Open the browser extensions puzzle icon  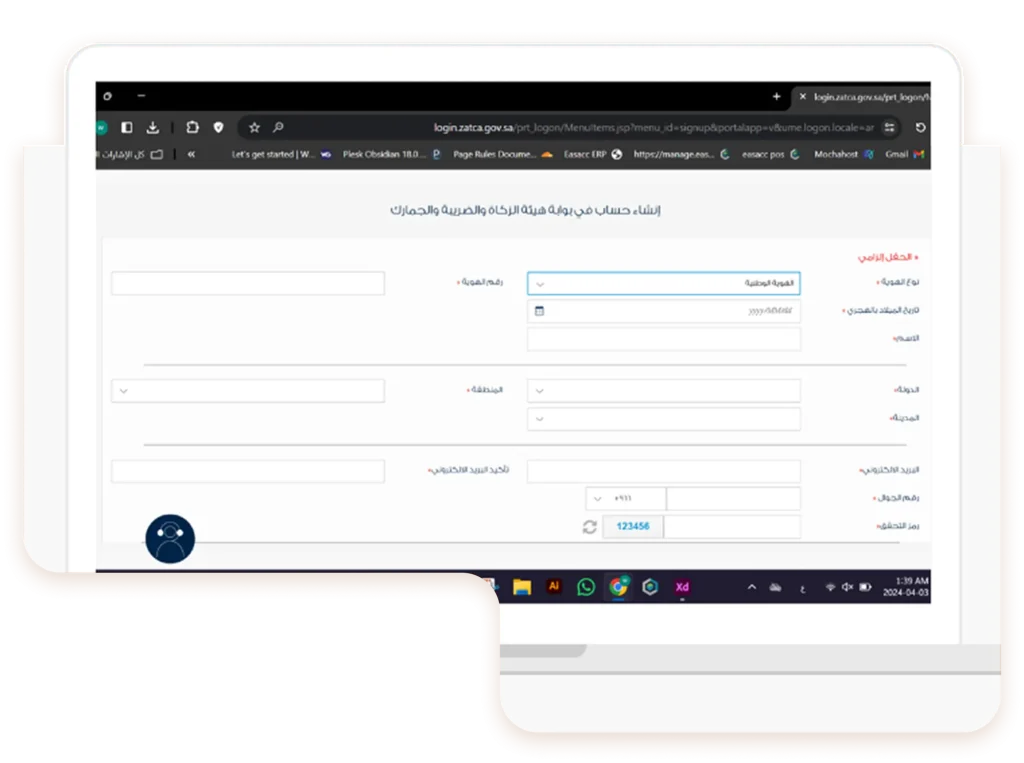[x=192, y=128]
